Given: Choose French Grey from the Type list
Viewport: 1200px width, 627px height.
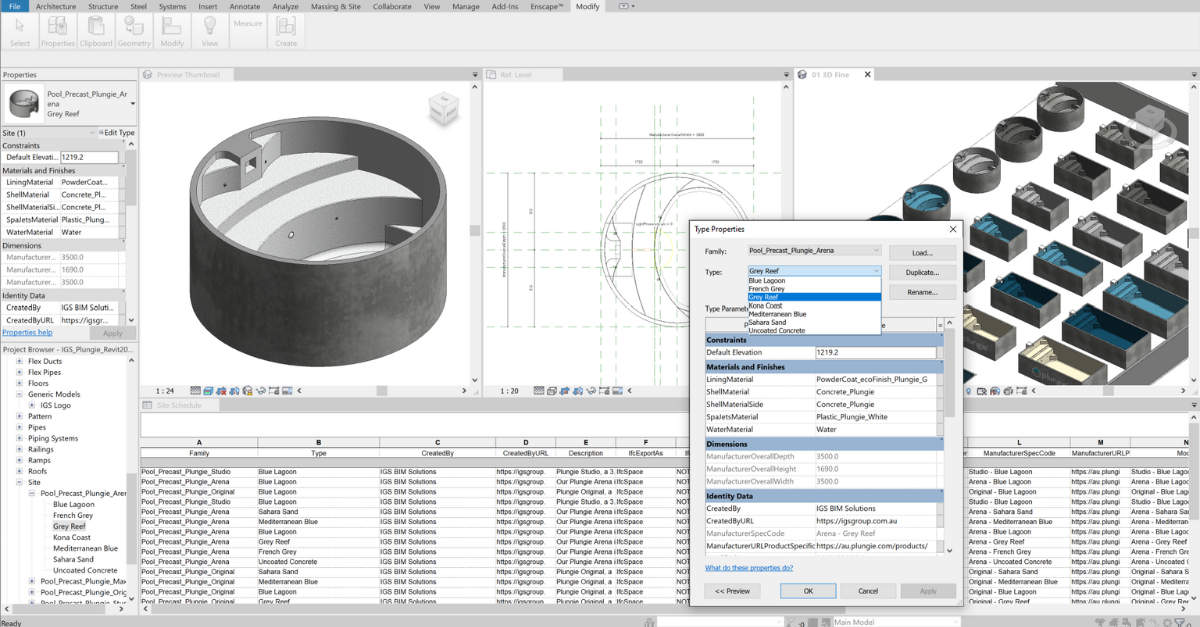Looking at the screenshot, I should pos(814,289).
